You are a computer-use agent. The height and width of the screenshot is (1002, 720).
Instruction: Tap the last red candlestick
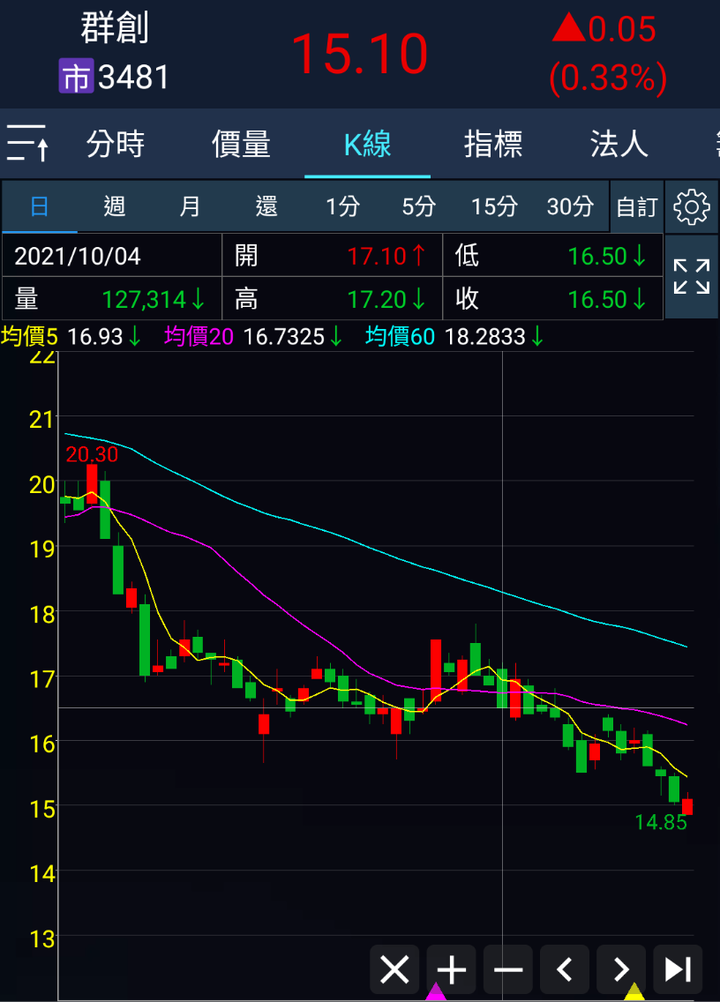[687, 806]
